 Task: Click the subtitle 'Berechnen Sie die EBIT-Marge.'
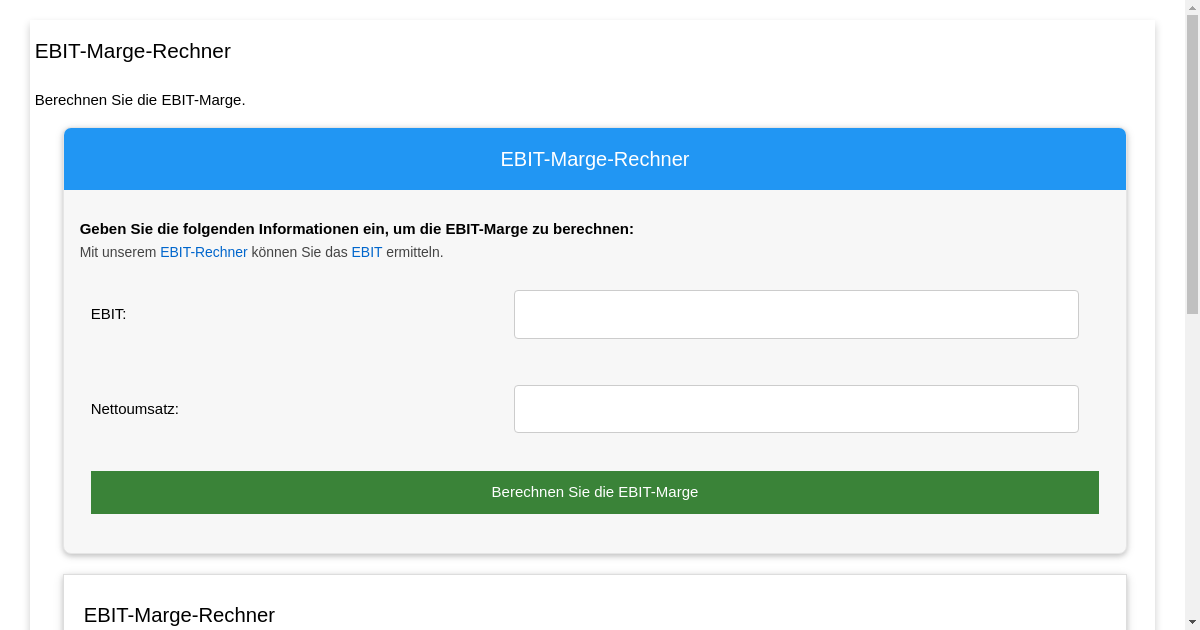[140, 100]
